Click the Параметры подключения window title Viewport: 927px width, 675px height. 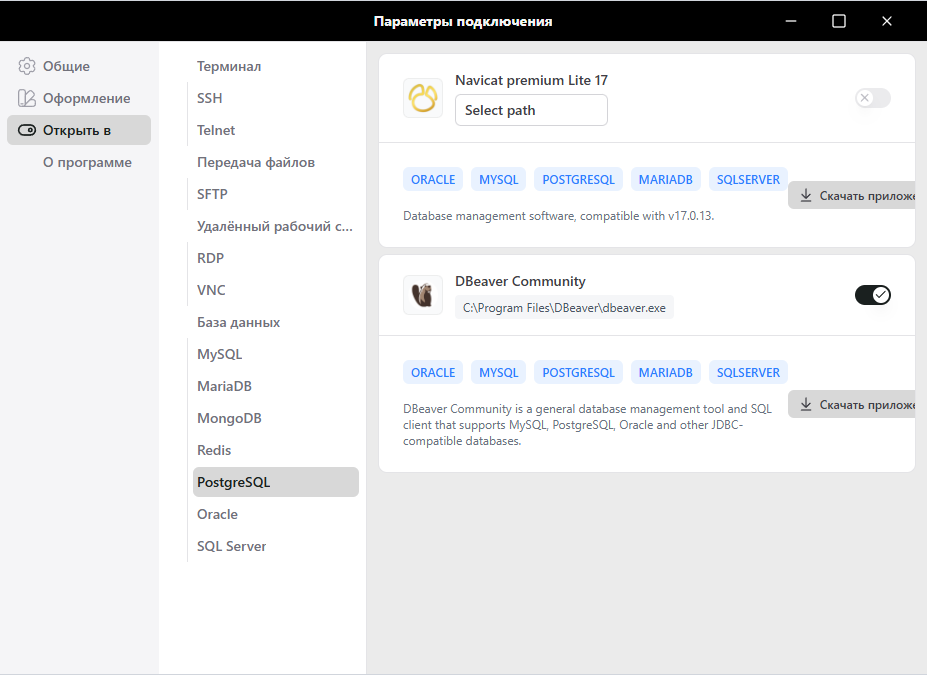(463, 21)
